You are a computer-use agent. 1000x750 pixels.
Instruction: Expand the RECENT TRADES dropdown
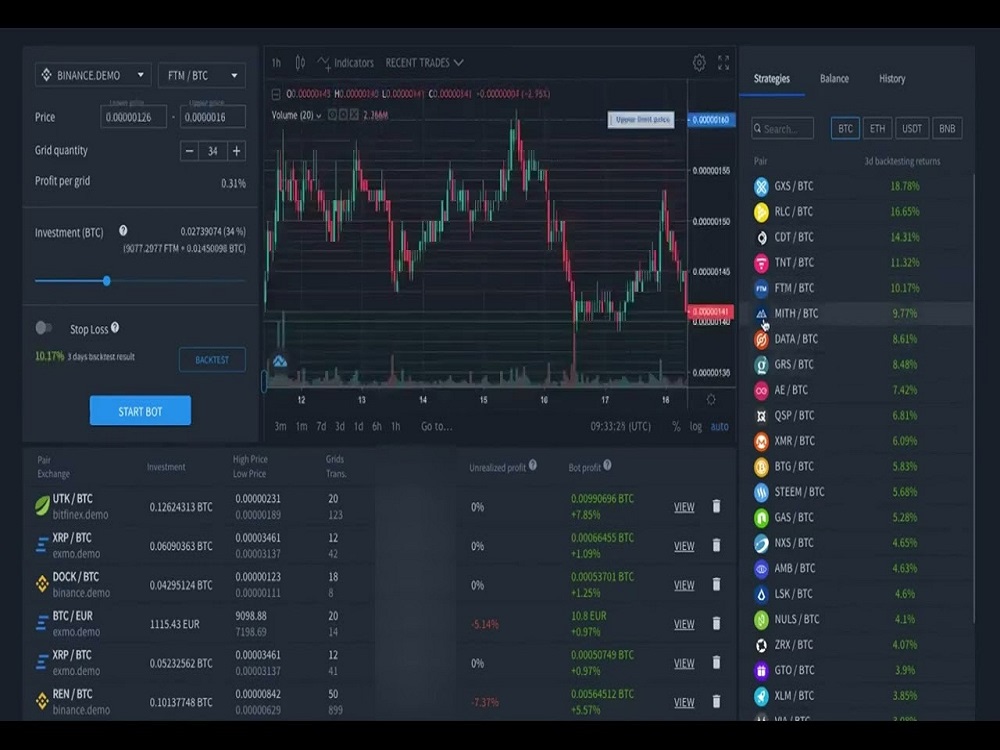(x=424, y=62)
